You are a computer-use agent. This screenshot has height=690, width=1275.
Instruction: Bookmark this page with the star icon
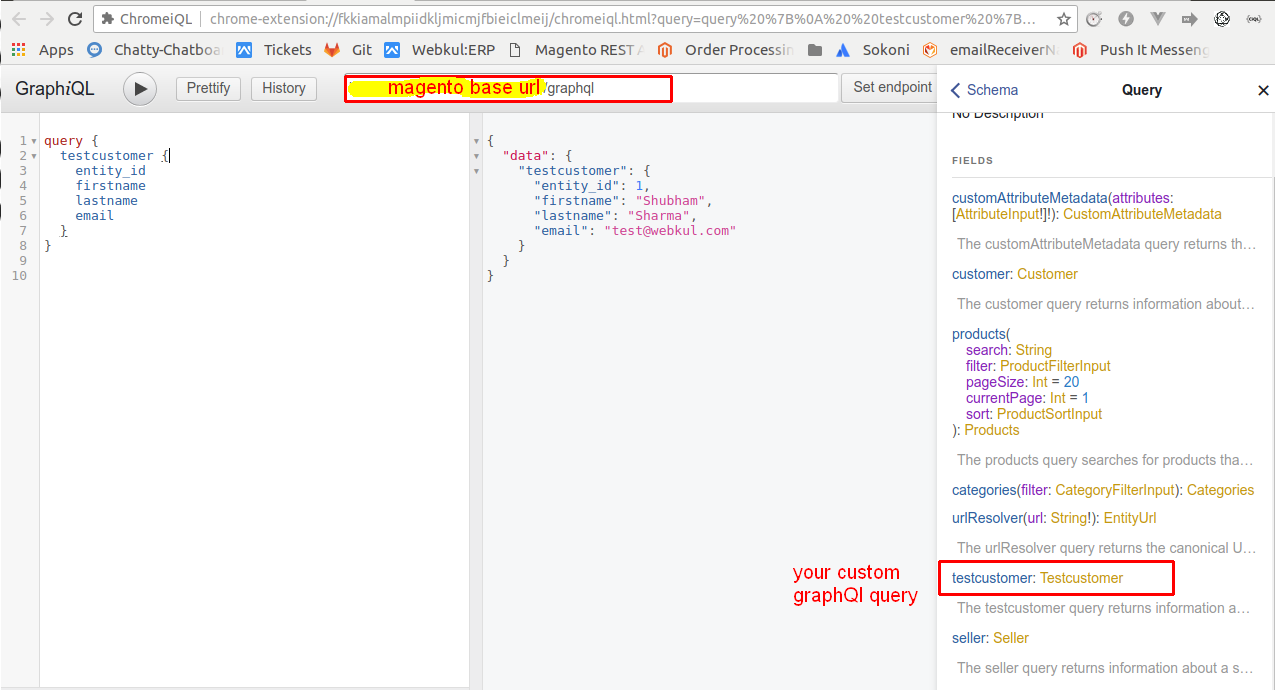tap(1064, 19)
